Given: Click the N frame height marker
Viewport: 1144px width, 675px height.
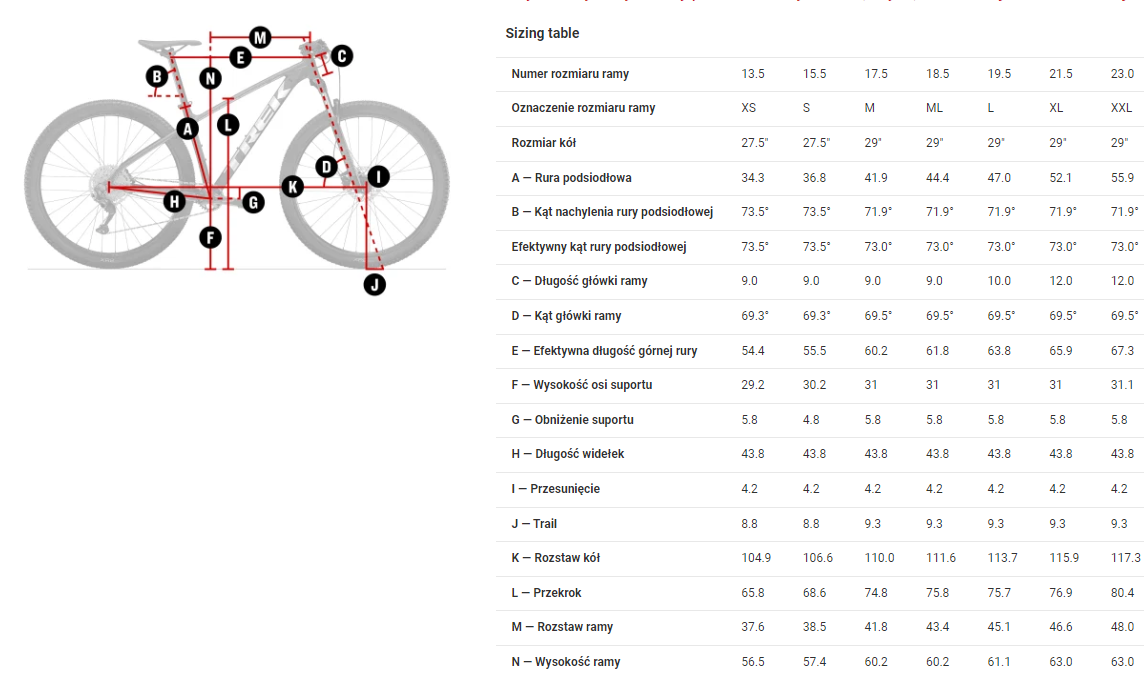Looking at the screenshot, I should tap(210, 78).
